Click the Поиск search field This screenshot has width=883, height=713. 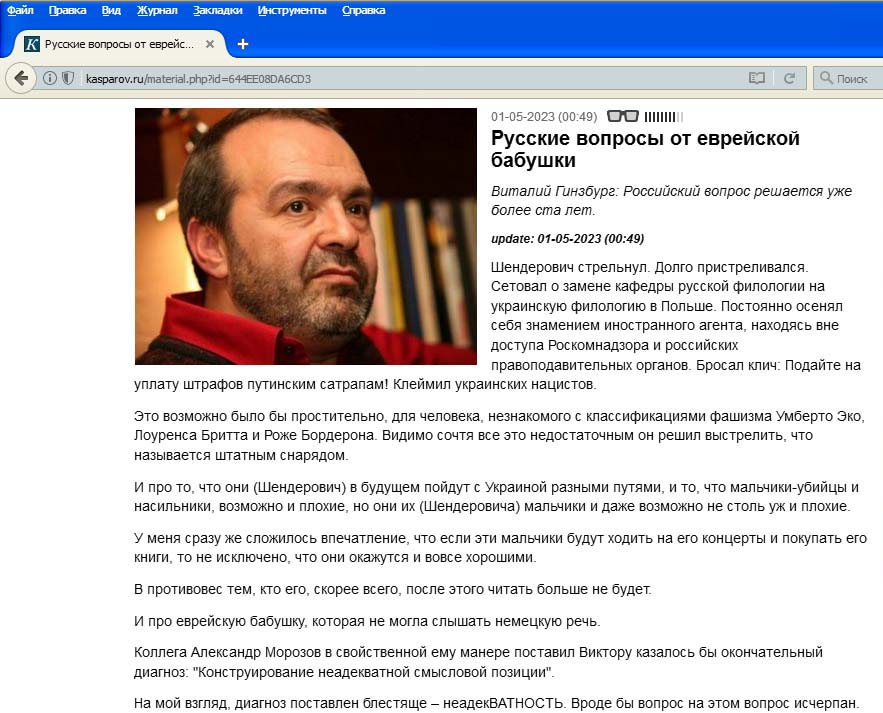point(848,78)
